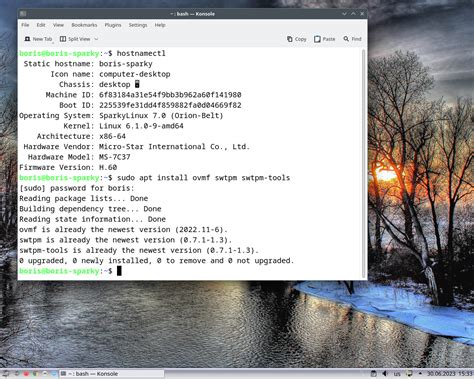Expand the Split View dropdown arrow
The image size is (474, 379).
coord(96,39)
